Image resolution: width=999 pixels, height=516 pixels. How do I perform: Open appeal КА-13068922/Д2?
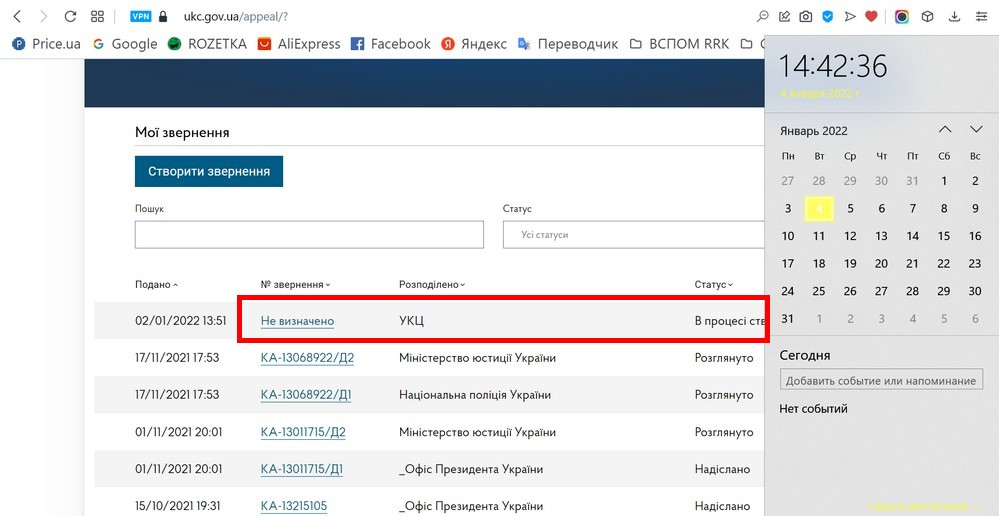point(307,358)
